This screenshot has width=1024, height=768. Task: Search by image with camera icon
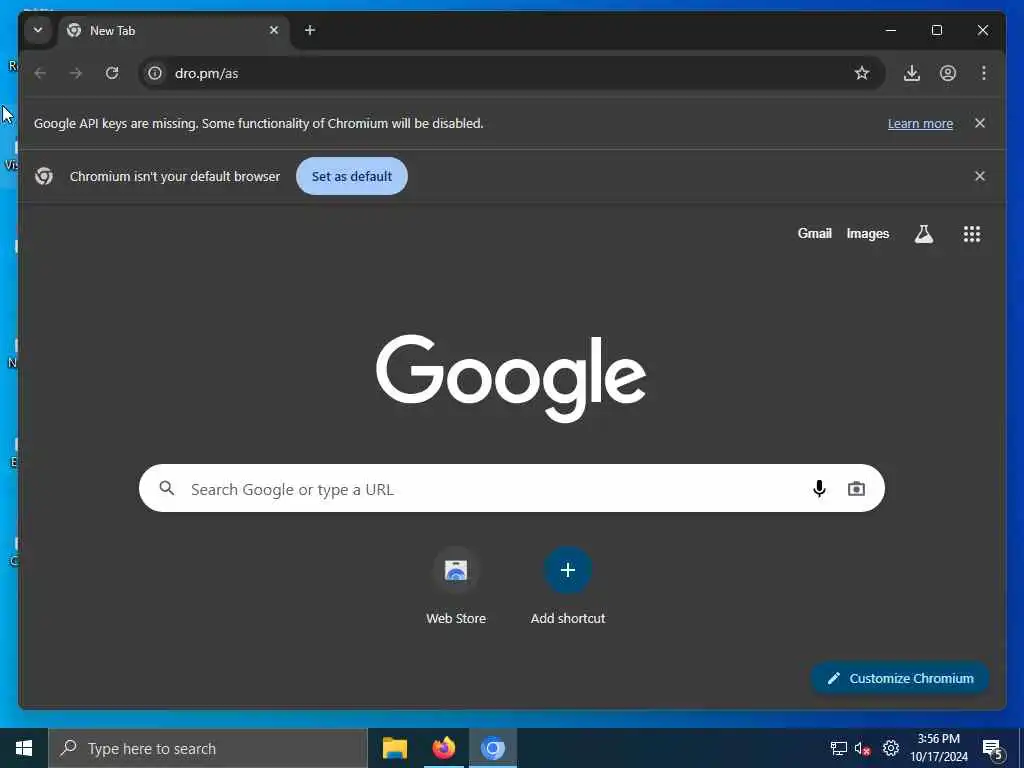(856, 488)
